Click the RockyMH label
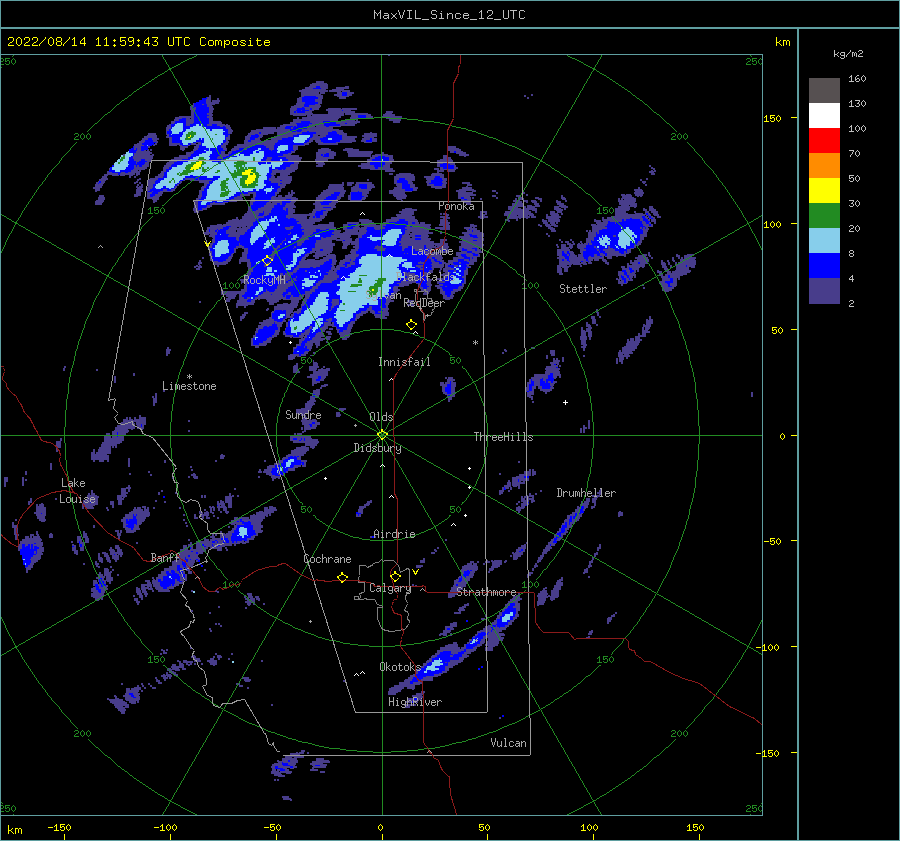The width and height of the screenshot is (900, 841). point(264,280)
